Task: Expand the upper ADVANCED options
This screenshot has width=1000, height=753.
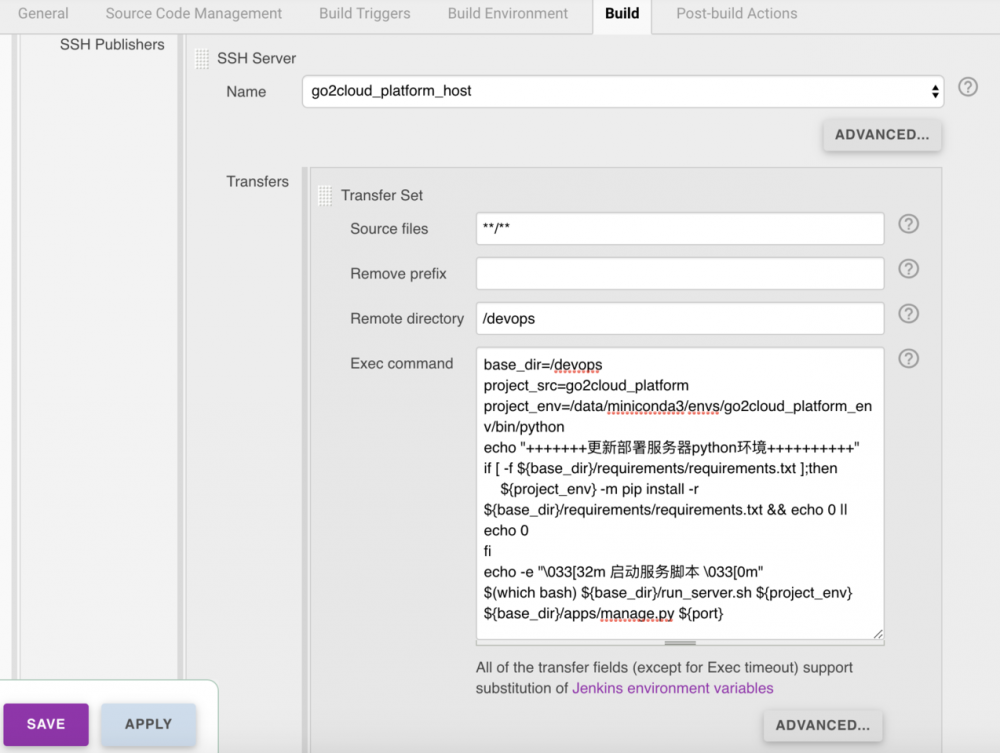Action: click(x=881, y=134)
